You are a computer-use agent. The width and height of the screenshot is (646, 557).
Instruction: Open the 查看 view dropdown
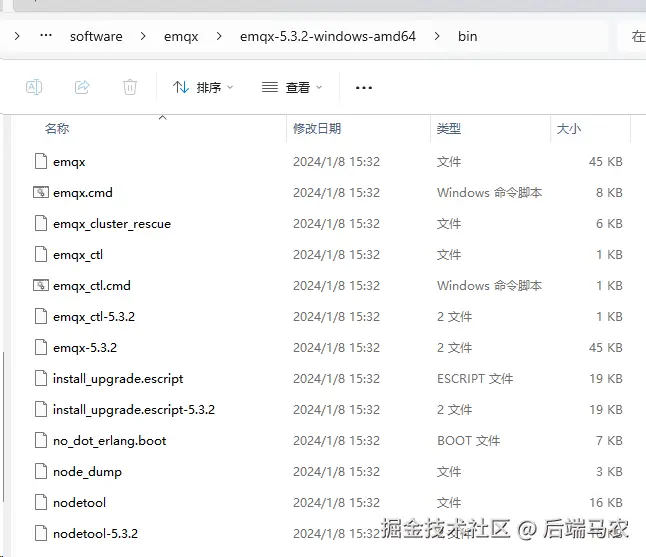[x=292, y=87]
